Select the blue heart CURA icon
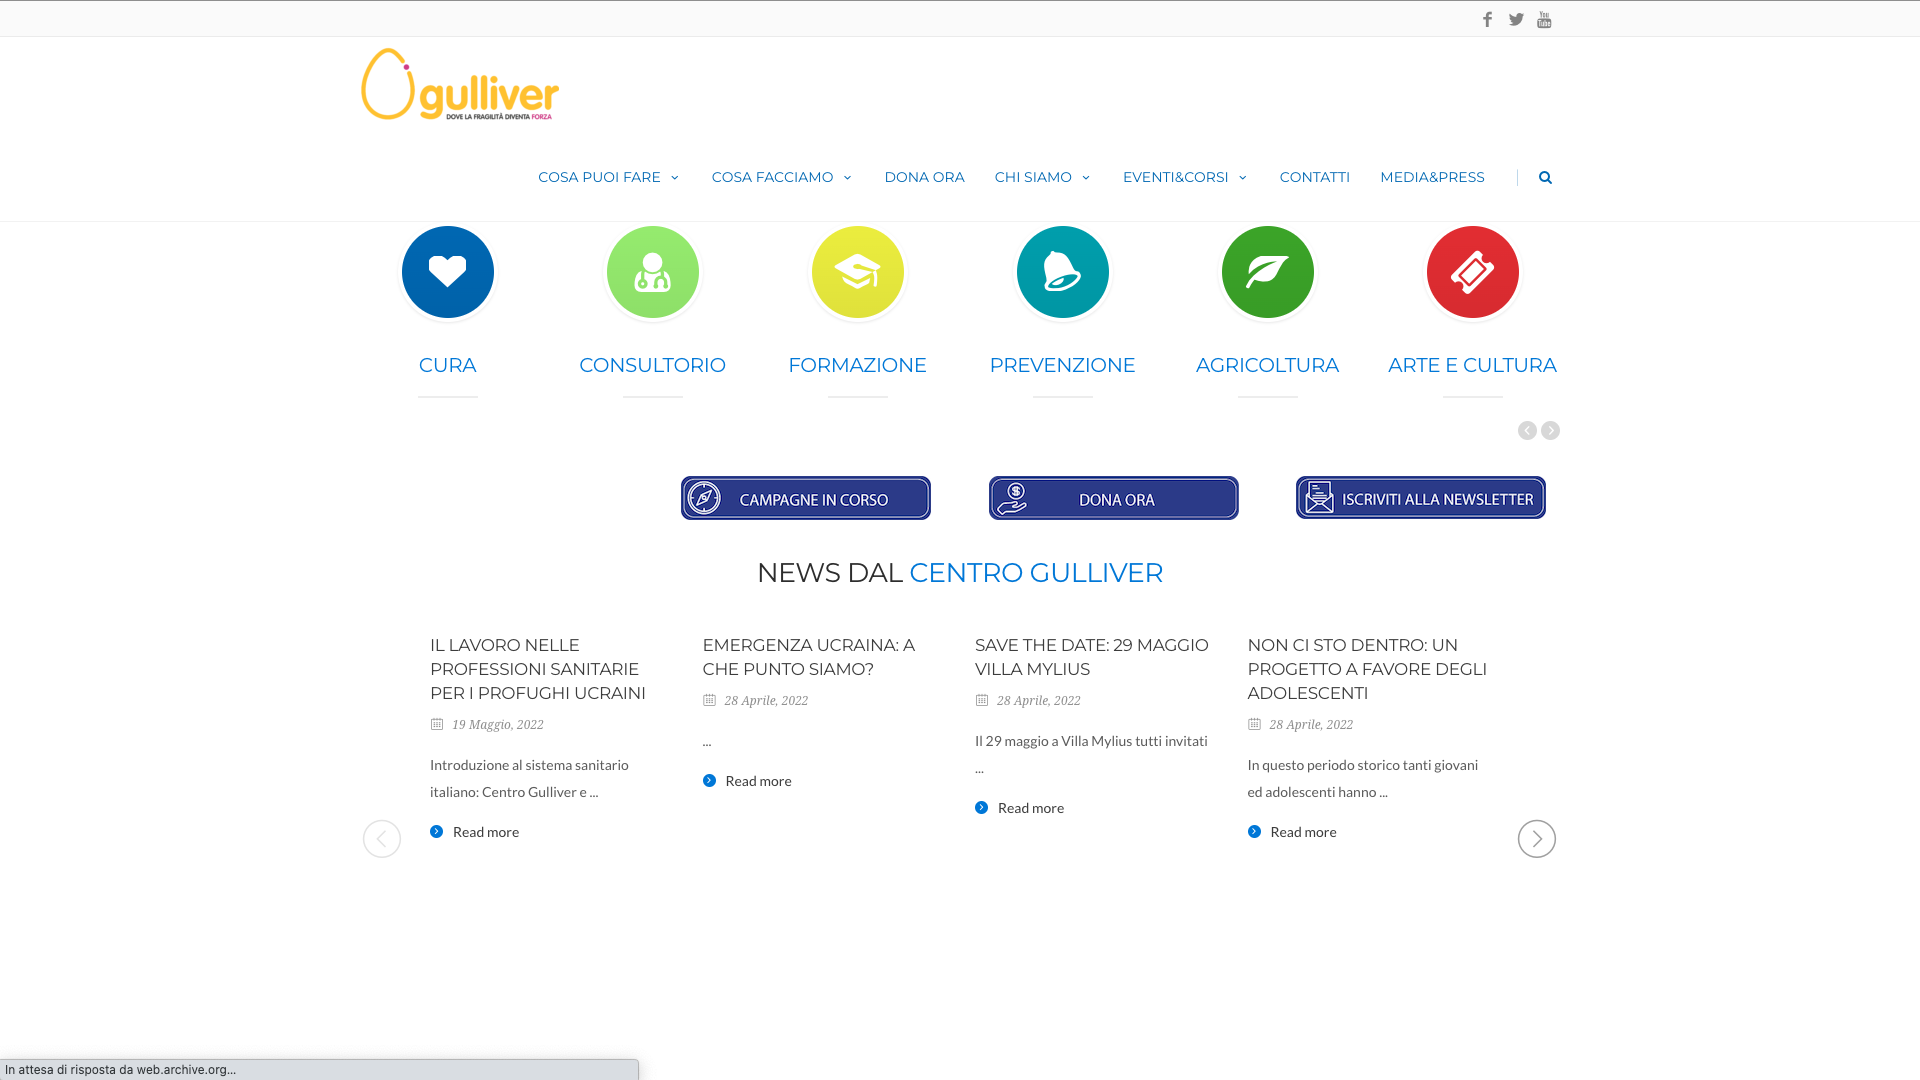The image size is (1920, 1080). click(x=448, y=272)
